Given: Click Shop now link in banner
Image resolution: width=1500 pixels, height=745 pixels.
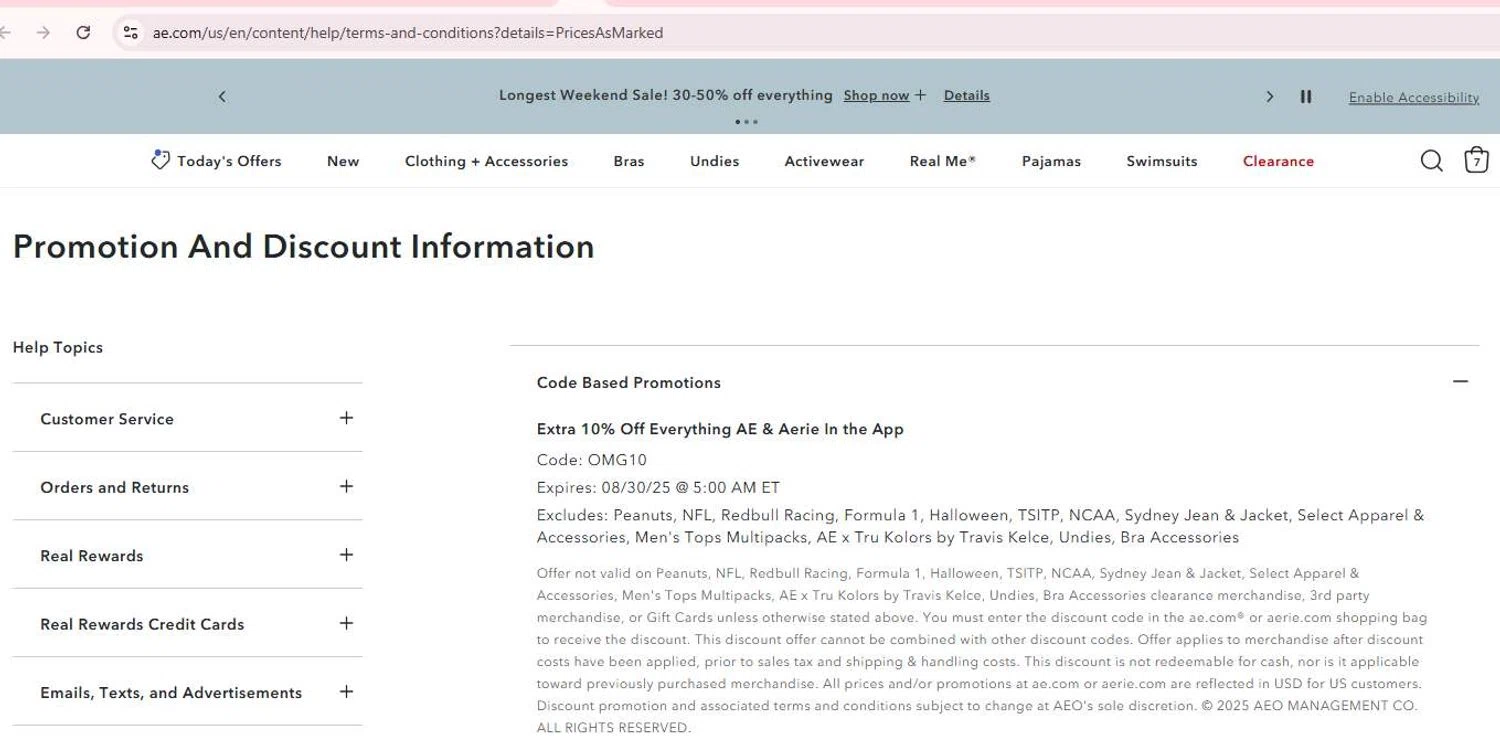Looking at the screenshot, I should (876, 96).
